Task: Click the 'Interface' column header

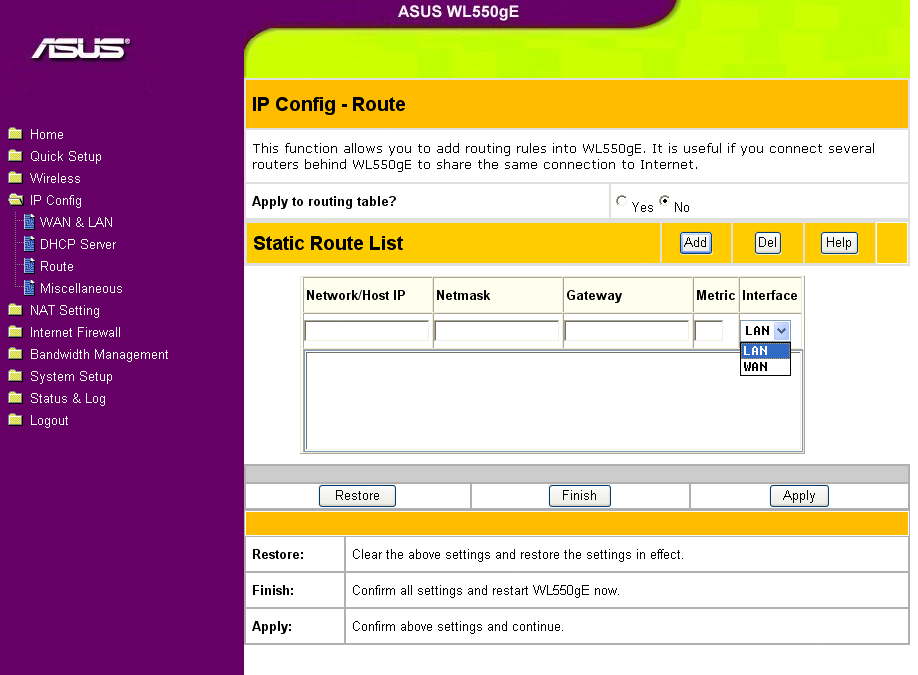Action: (x=769, y=296)
